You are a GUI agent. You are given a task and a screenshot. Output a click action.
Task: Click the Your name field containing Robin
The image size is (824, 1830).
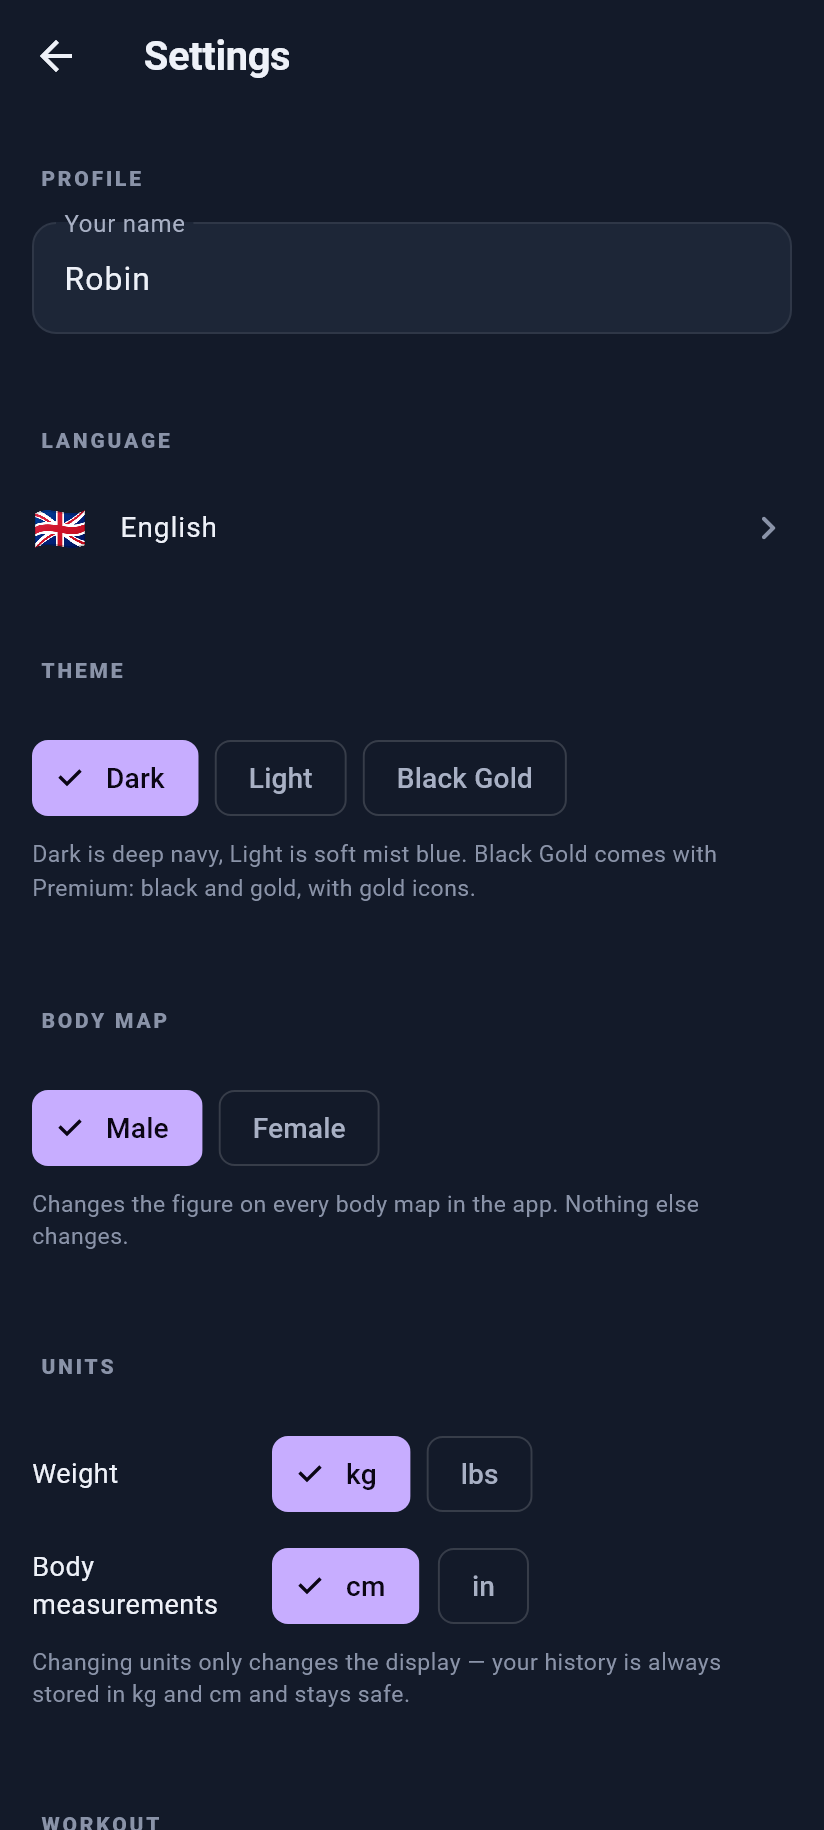412,278
